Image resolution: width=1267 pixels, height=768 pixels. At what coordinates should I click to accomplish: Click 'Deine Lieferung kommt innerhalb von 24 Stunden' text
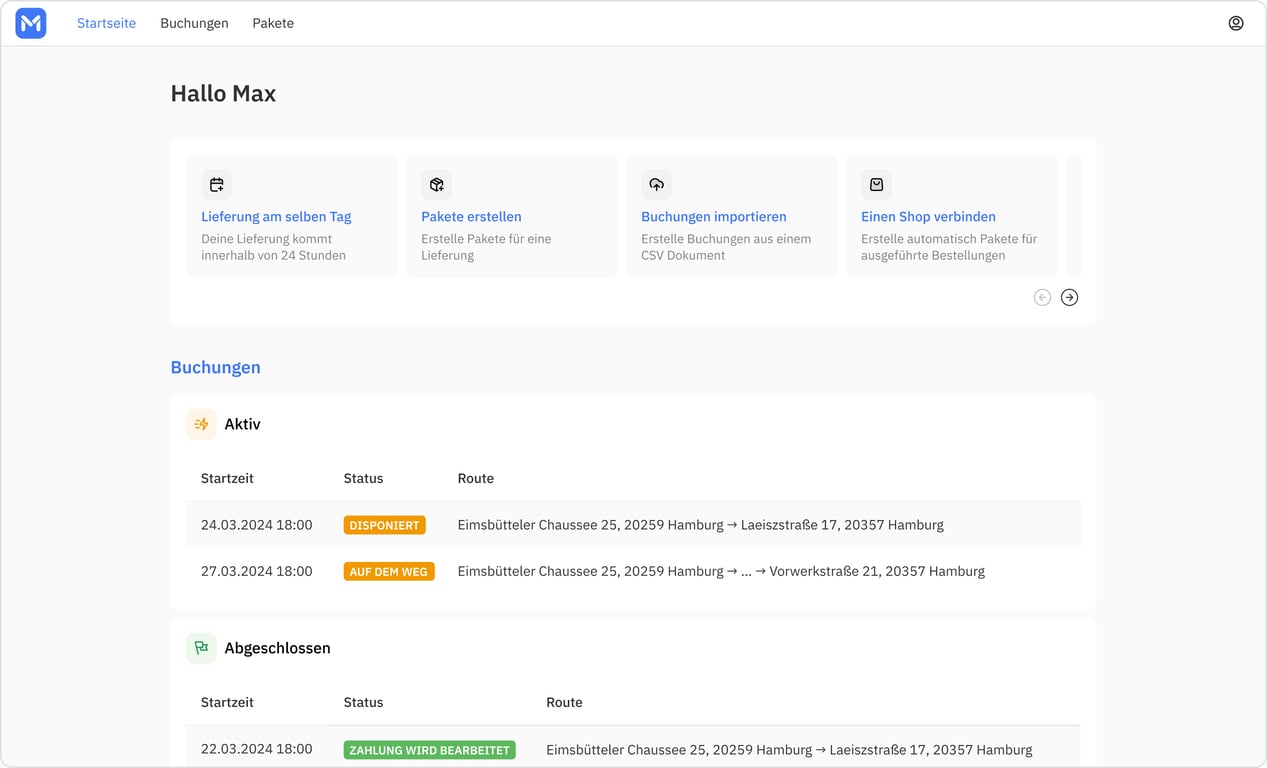[x=273, y=247]
